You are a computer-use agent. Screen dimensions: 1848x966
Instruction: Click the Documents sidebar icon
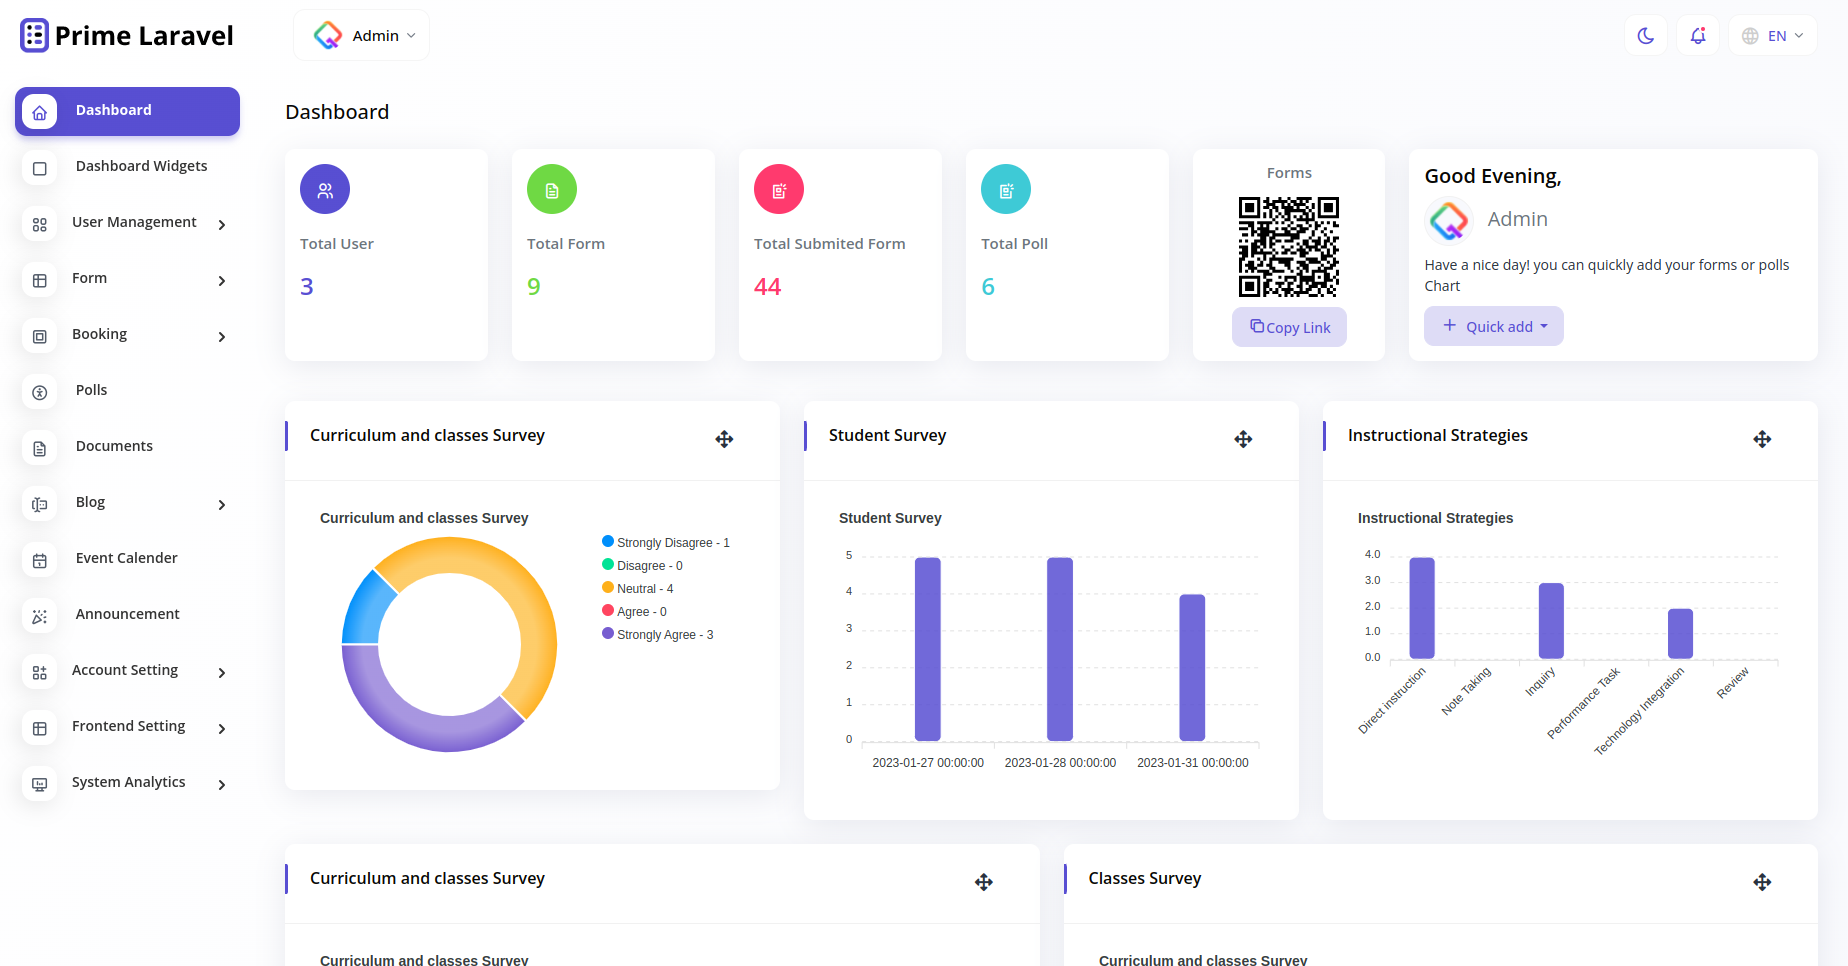tap(40, 449)
